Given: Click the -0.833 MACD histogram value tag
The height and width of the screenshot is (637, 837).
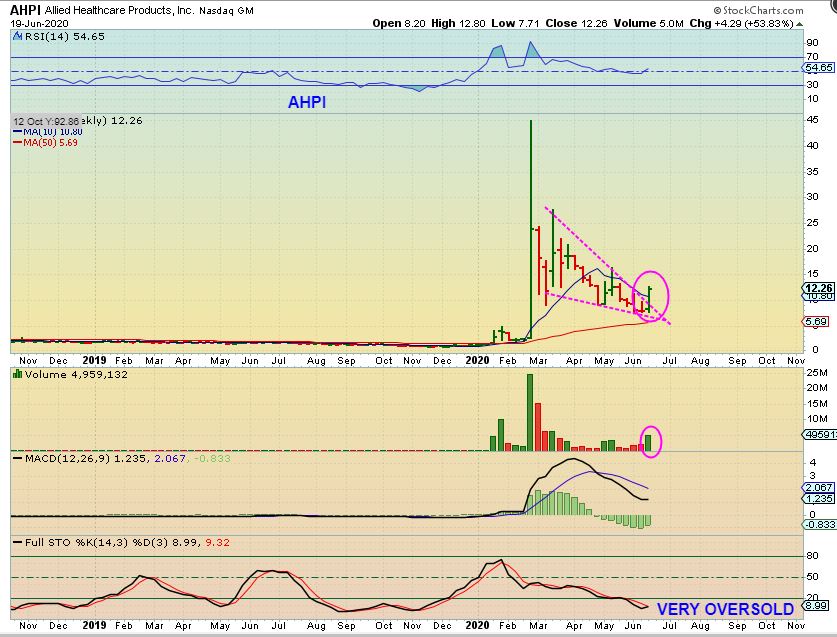Looking at the screenshot, I should pos(819,524).
